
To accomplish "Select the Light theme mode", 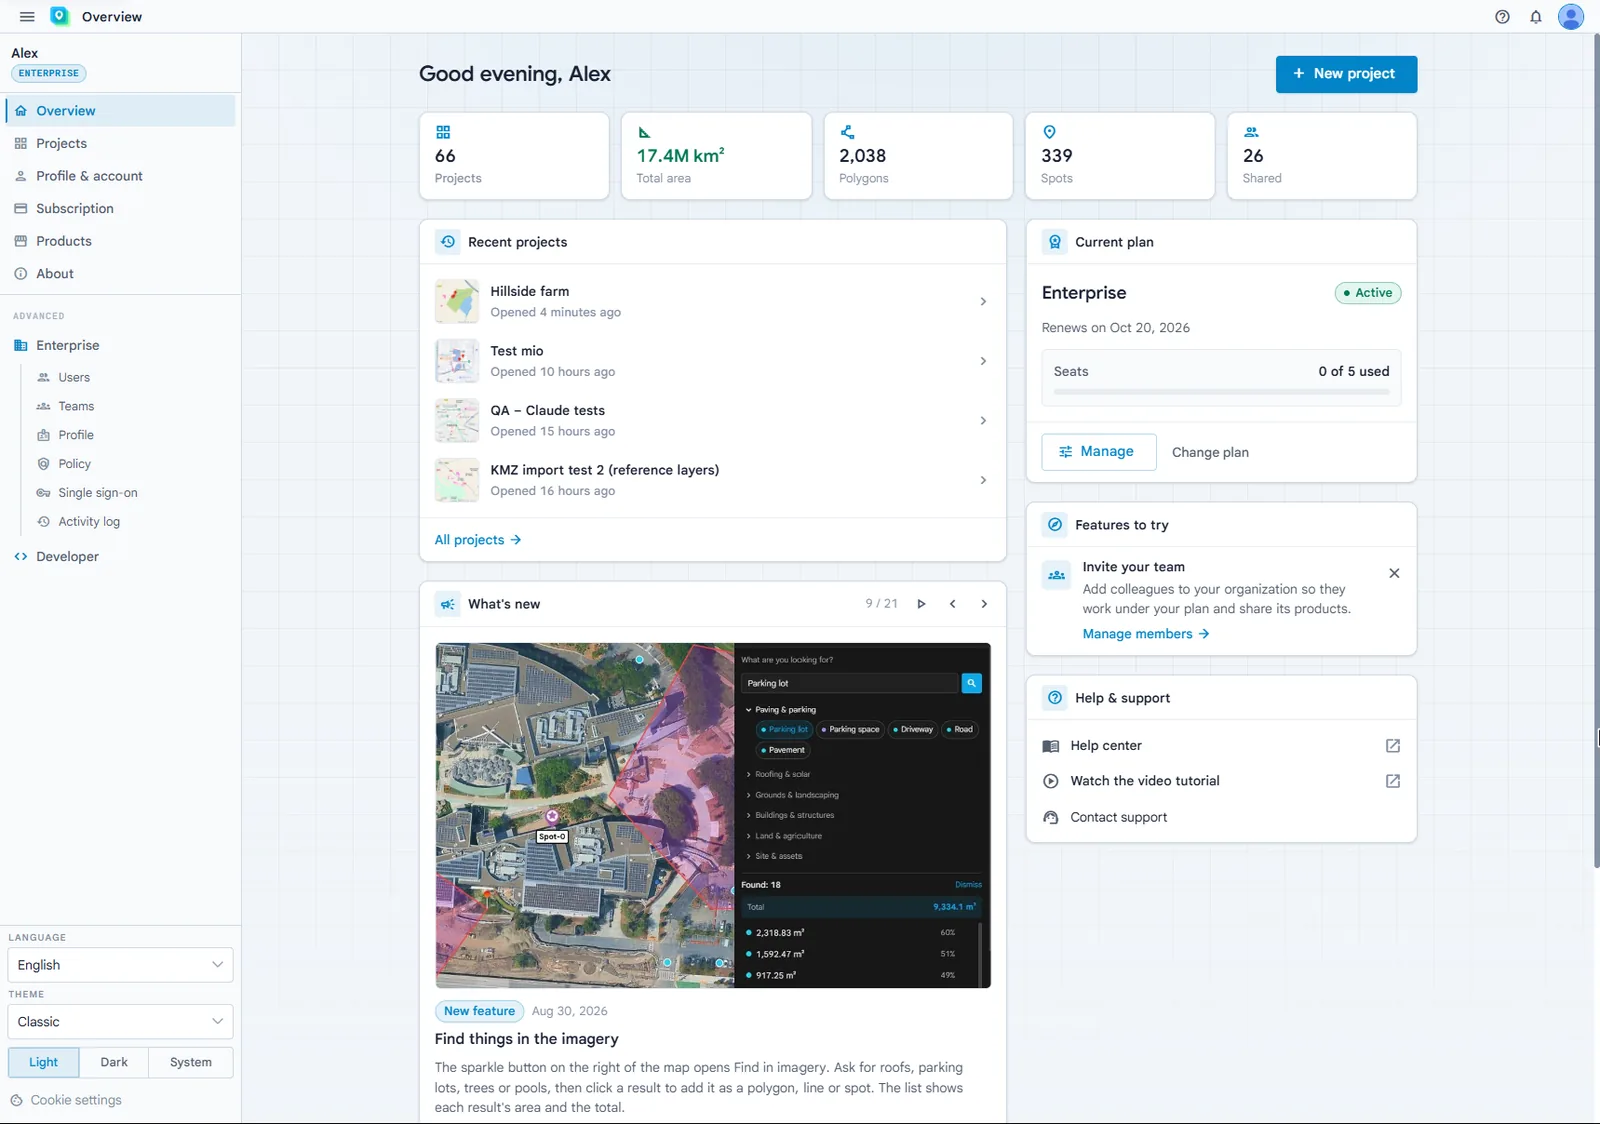I will tap(43, 1062).
